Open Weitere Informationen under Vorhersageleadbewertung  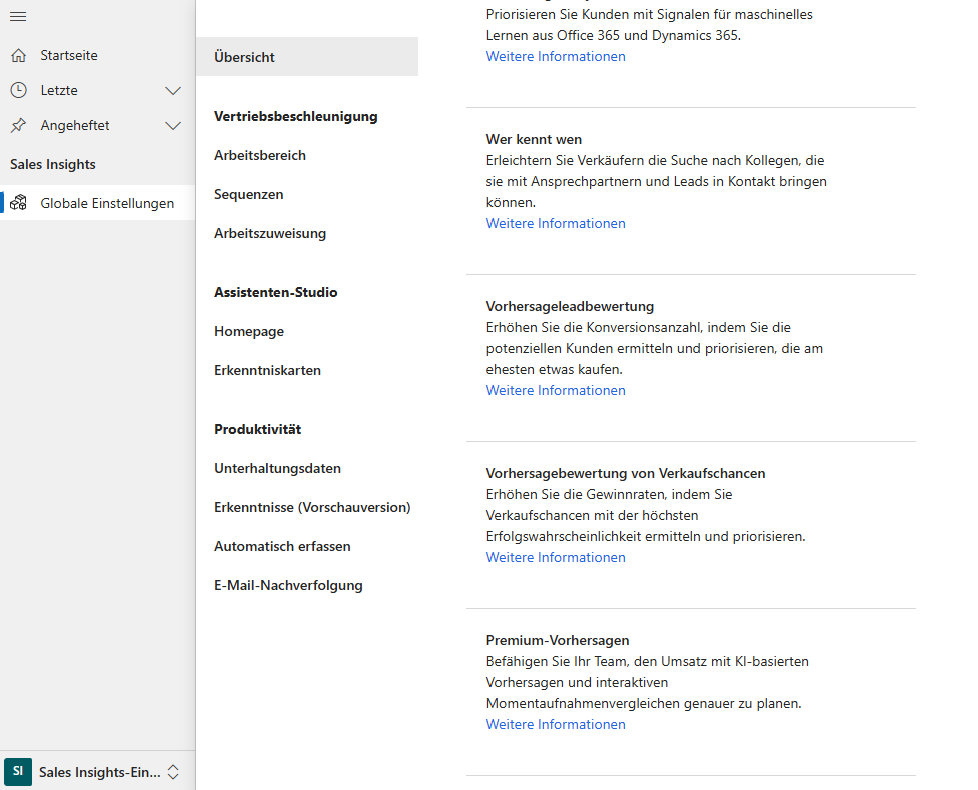click(555, 390)
